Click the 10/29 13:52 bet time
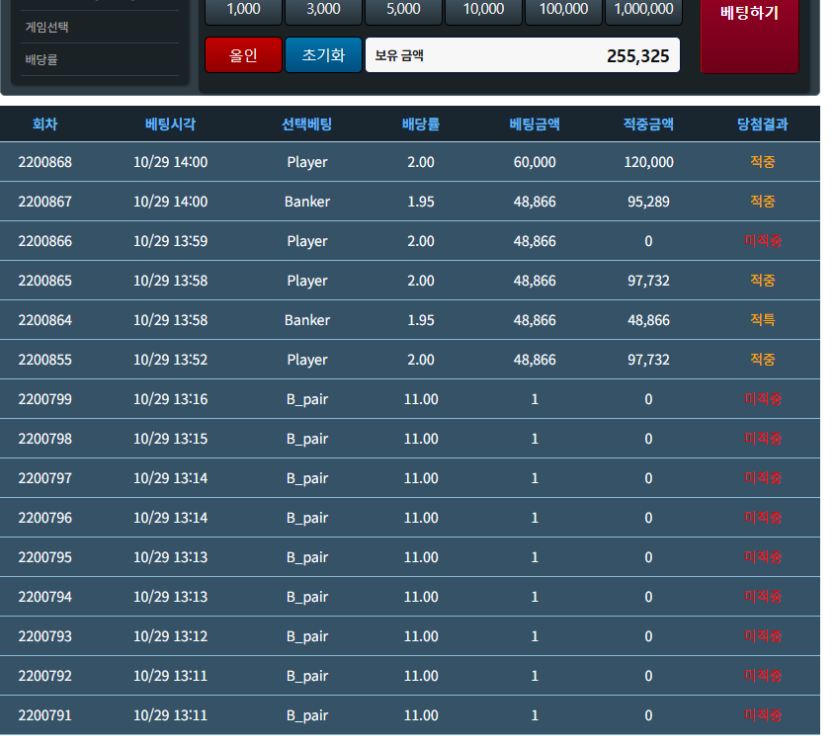This screenshot has height=746, width=835. 170,359
